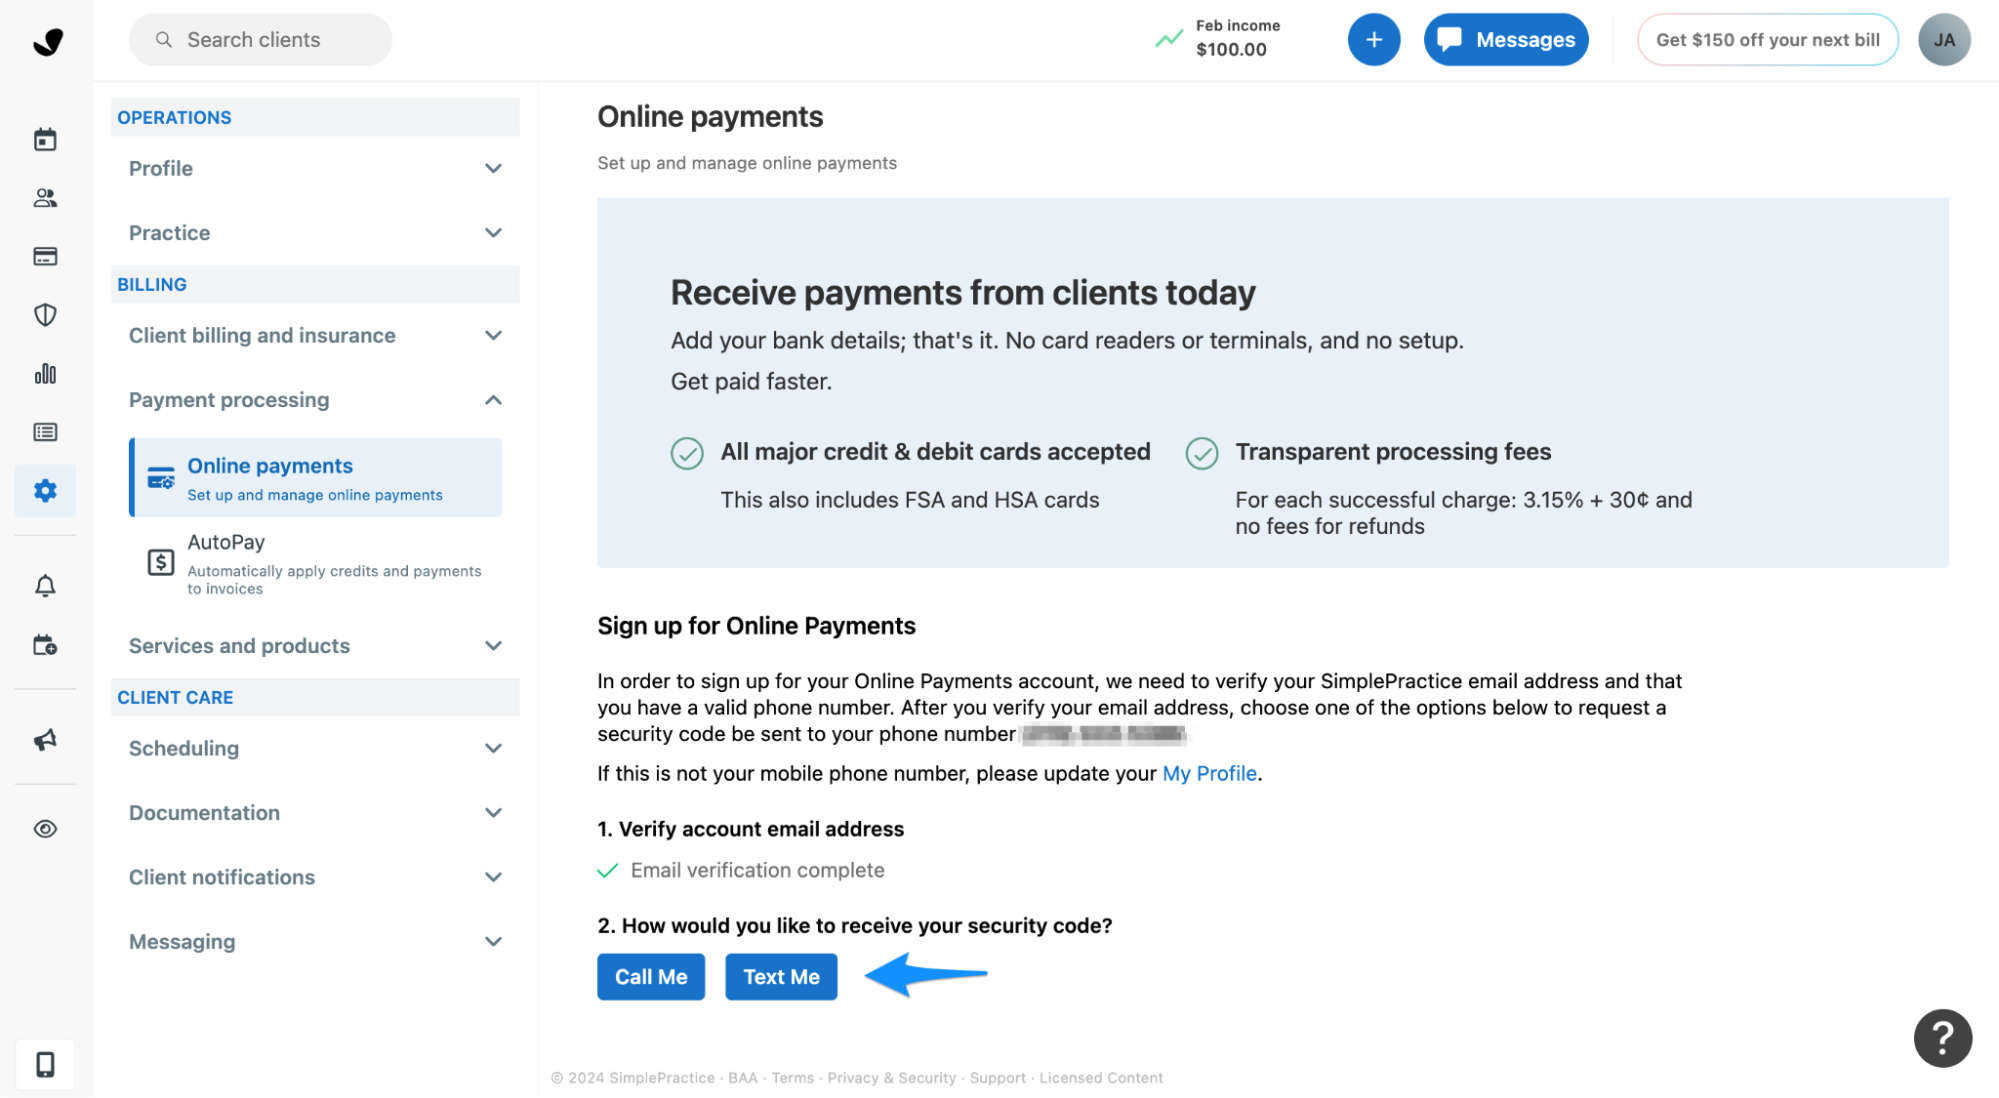Select AutoPay menu item
Screen dimensions: 1999x1098
tap(315, 563)
